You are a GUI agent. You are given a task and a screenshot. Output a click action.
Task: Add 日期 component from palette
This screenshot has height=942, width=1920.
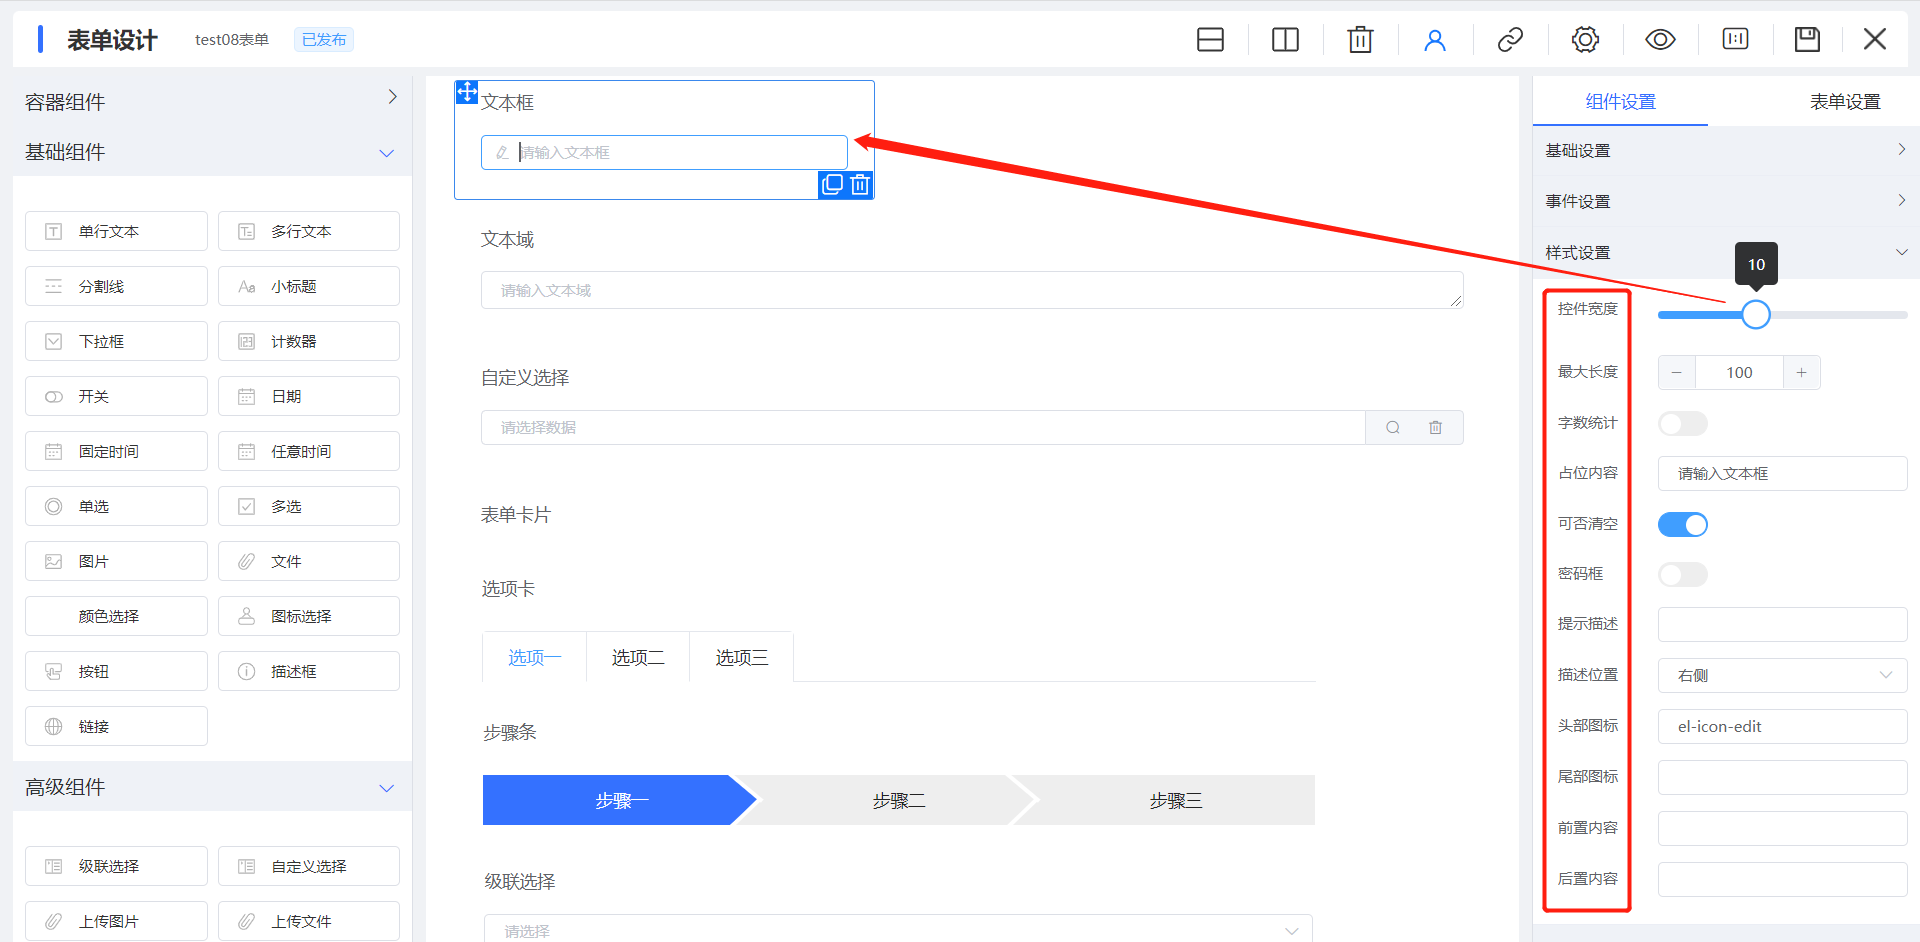[309, 396]
